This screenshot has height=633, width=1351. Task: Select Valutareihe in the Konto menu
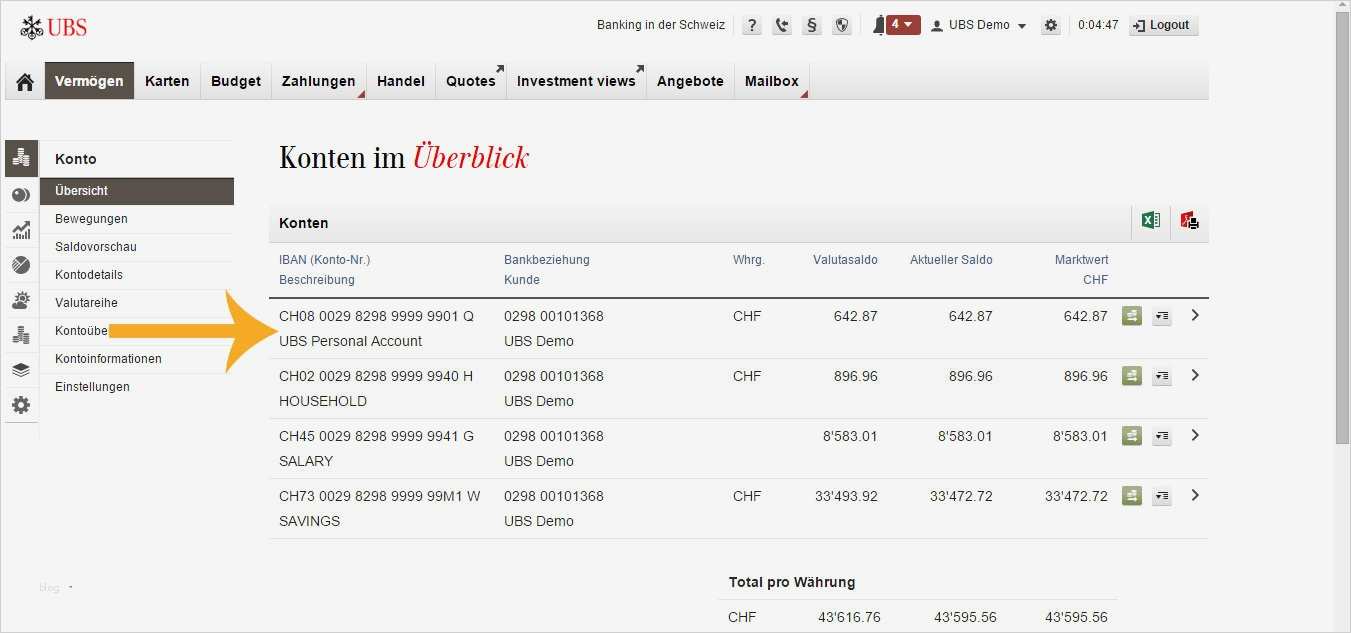point(137,303)
